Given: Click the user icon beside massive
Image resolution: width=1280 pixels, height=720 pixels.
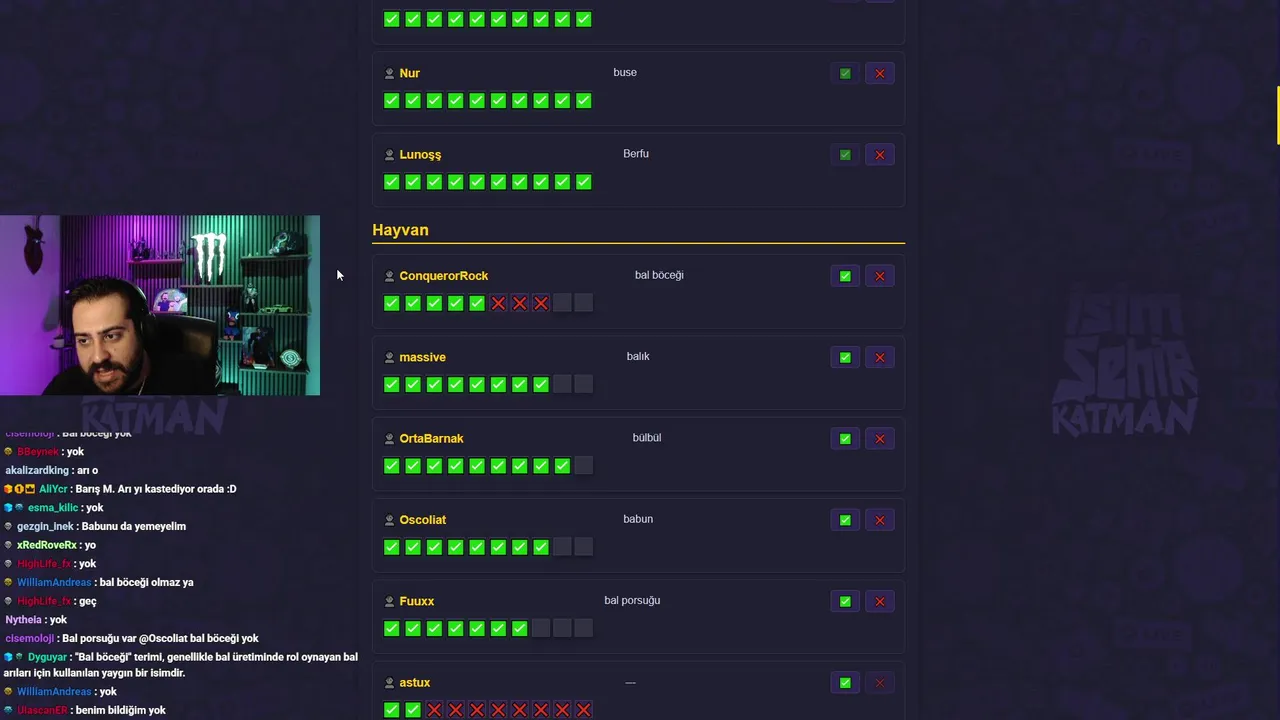Looking at the screenshot, I should [390, 357].
